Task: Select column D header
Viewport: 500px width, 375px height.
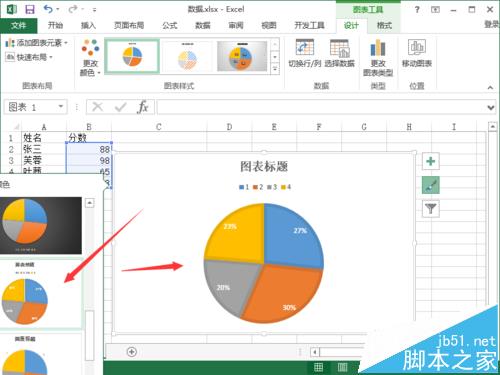Action: [229, 127]
